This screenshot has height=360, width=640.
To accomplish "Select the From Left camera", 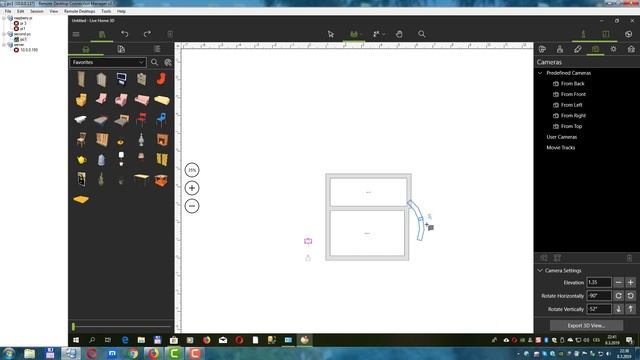I will point(571,105).
